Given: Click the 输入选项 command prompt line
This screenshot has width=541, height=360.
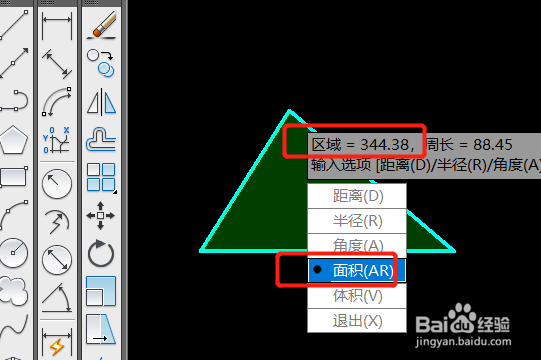Looking at the screenshot, I should click(x=425, y=165).
